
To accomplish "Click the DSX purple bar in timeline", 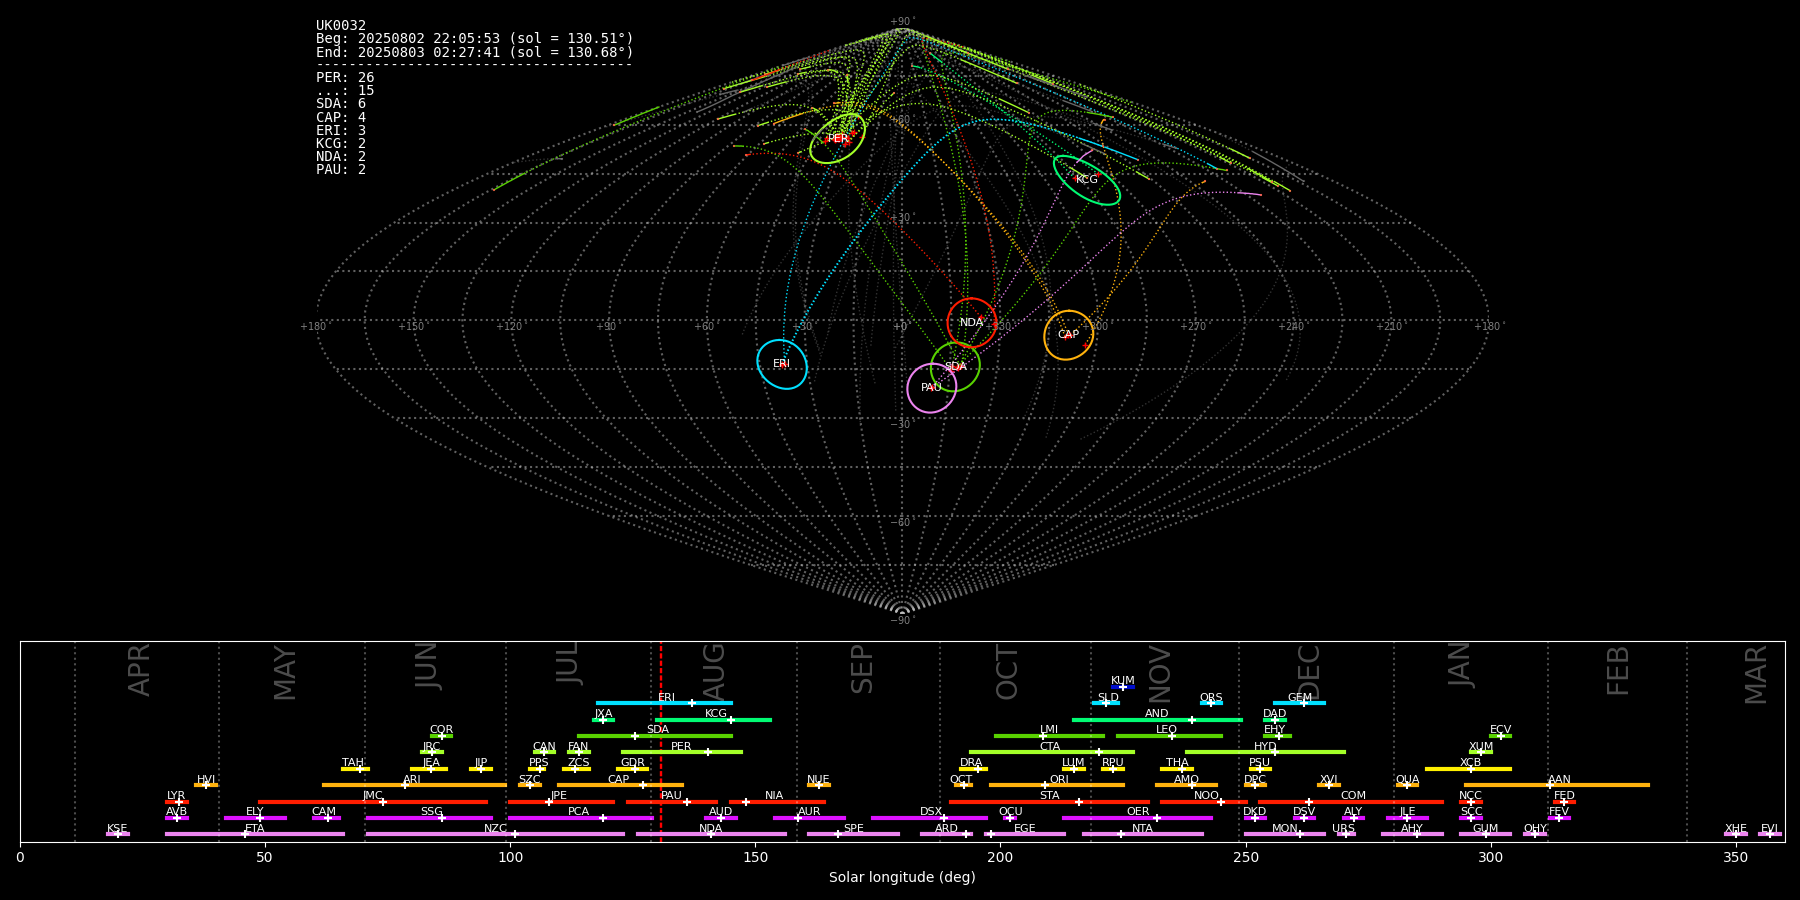I will click(929, 818).
